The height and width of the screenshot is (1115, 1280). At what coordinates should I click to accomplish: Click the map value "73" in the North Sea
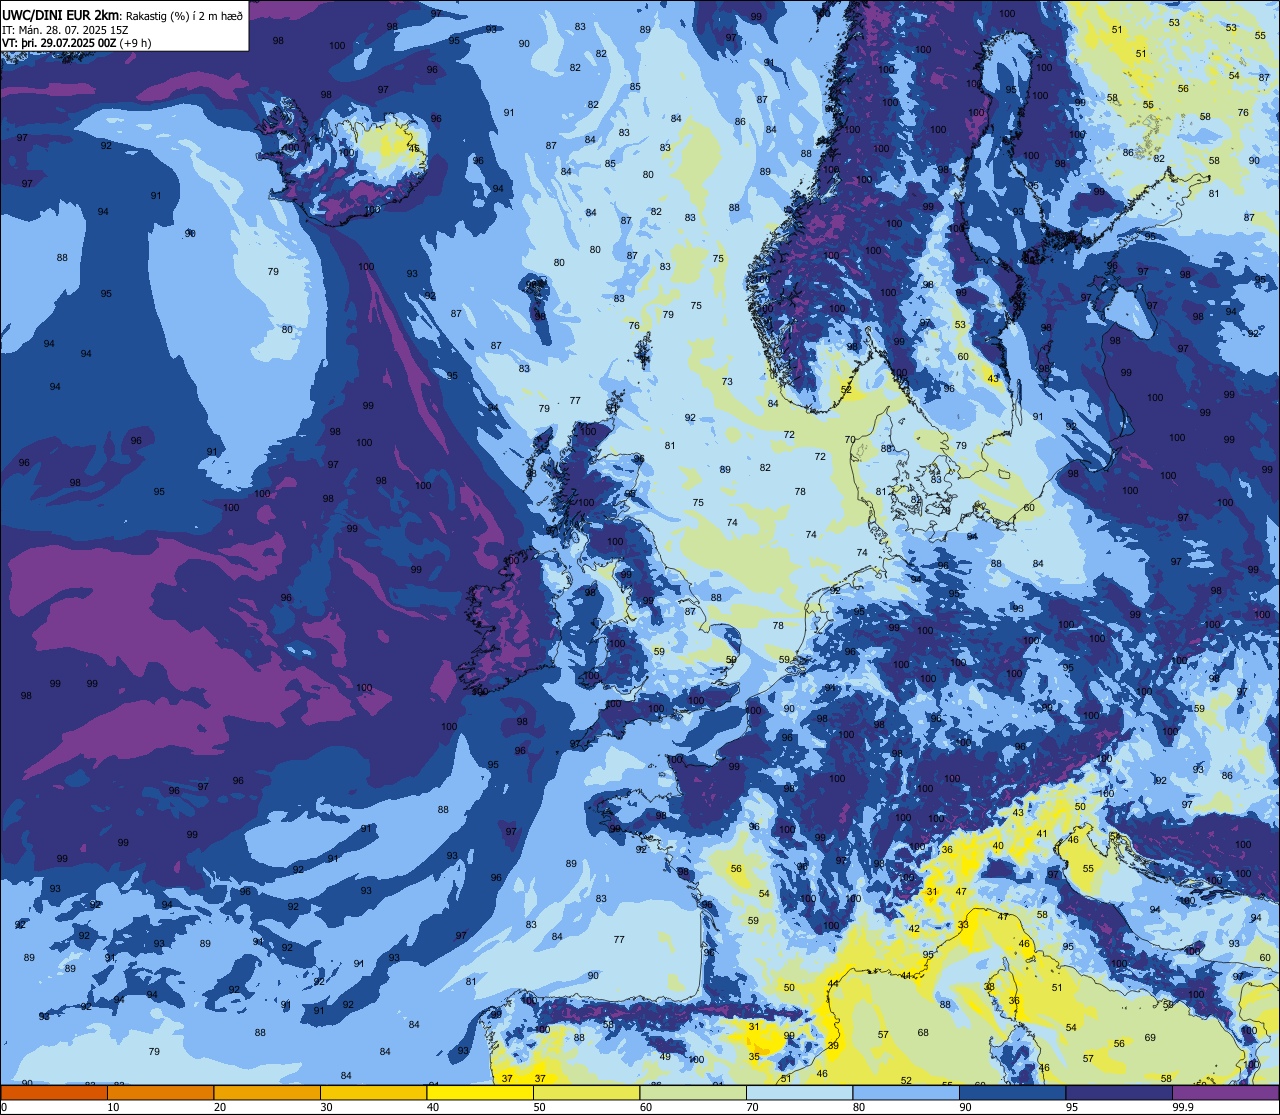click(727, 382)
